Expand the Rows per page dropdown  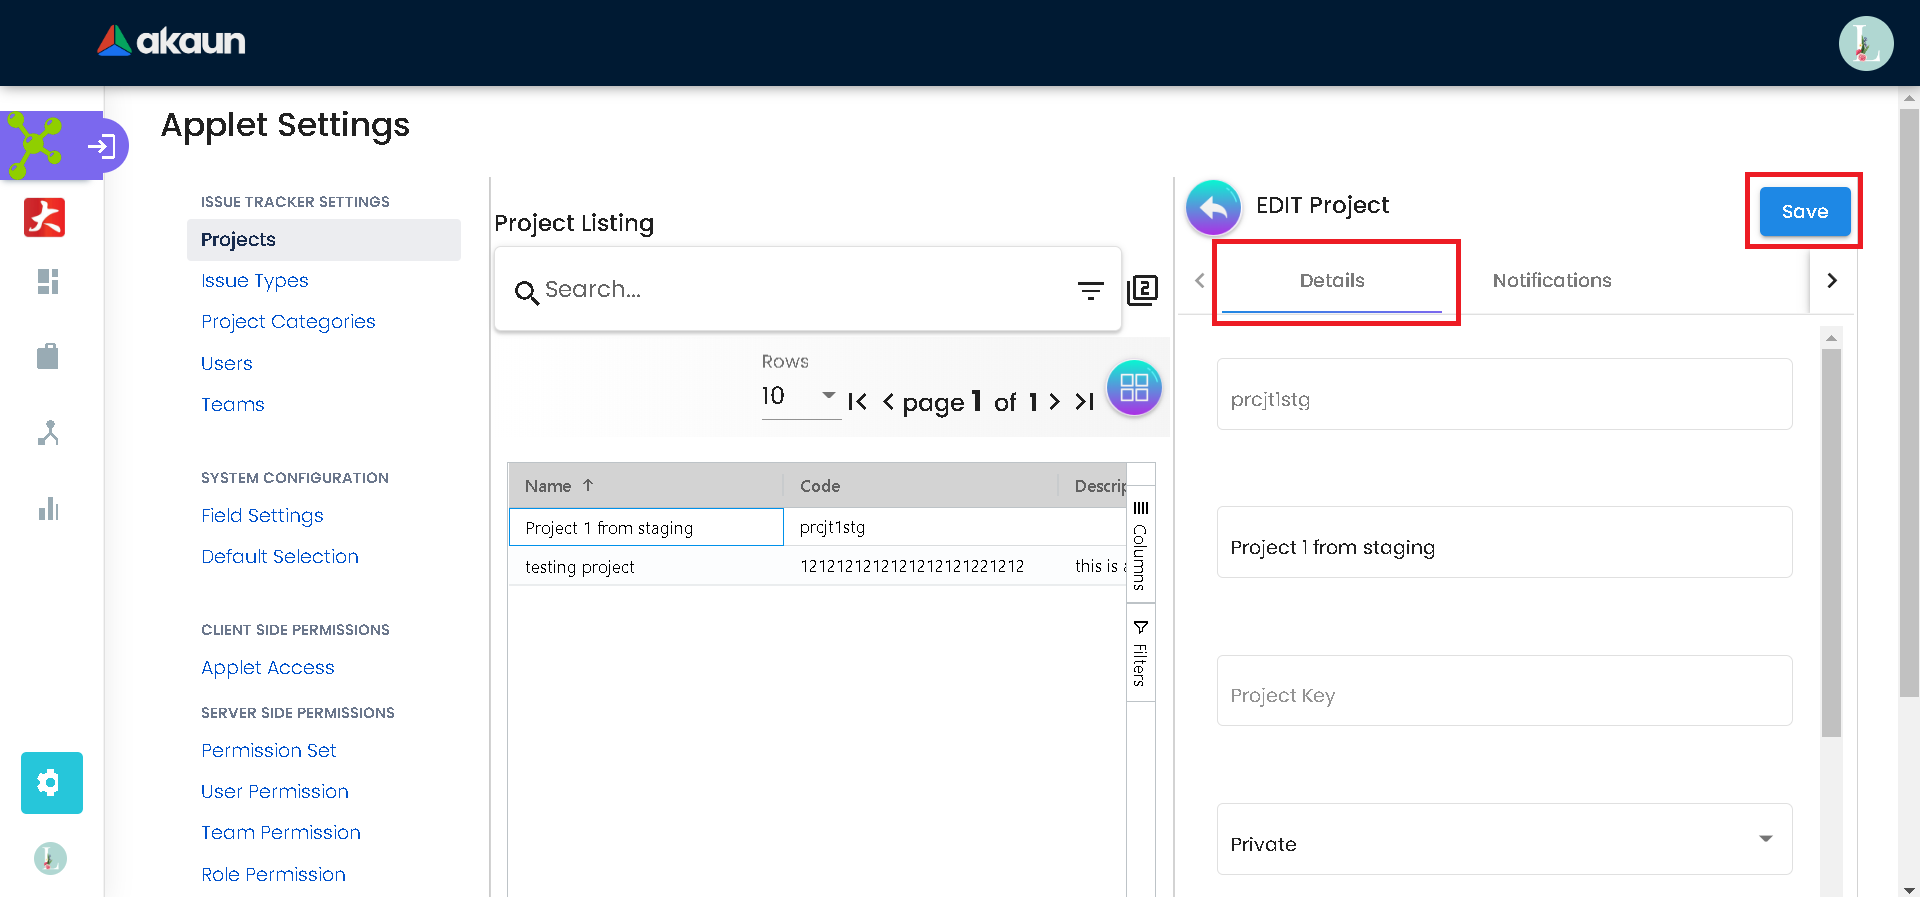[800, 396]
